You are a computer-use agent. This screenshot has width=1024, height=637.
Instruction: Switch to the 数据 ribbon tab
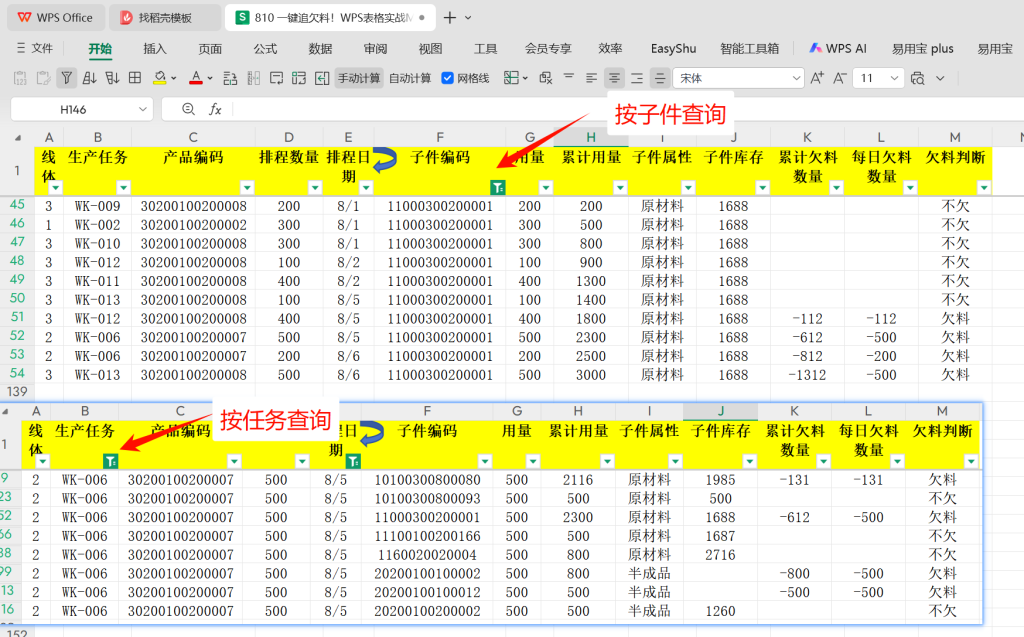[x=320, y=48]
